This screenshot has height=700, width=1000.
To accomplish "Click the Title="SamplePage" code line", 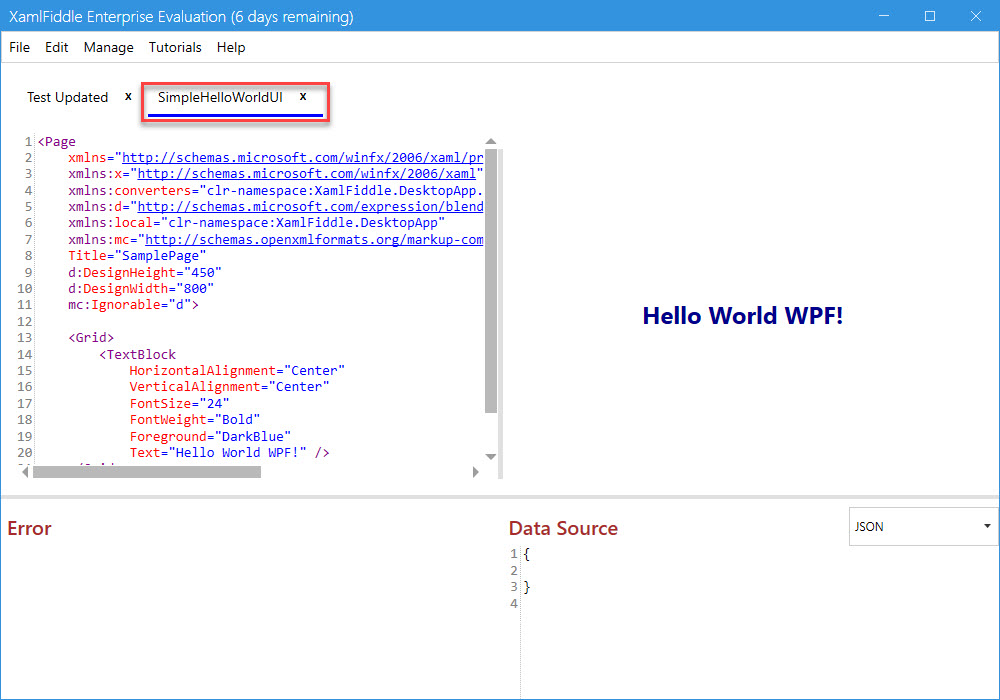I will coord(137,256).
